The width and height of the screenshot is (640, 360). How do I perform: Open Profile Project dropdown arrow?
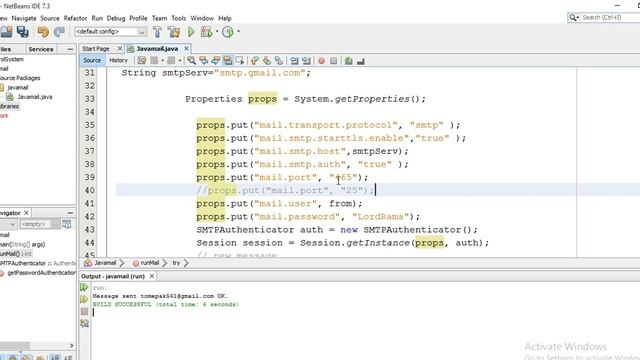click(238, 31)
